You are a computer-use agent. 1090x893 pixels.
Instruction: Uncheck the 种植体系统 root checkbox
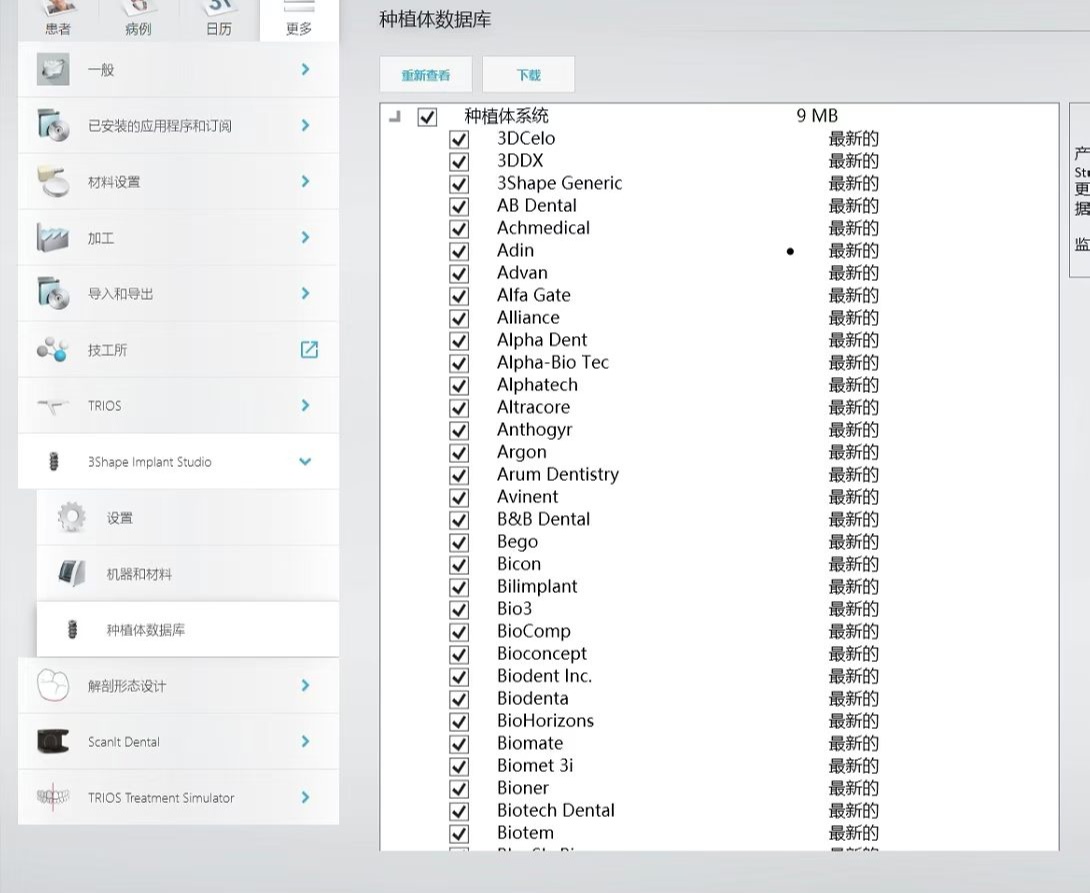[x=427, y=117]
